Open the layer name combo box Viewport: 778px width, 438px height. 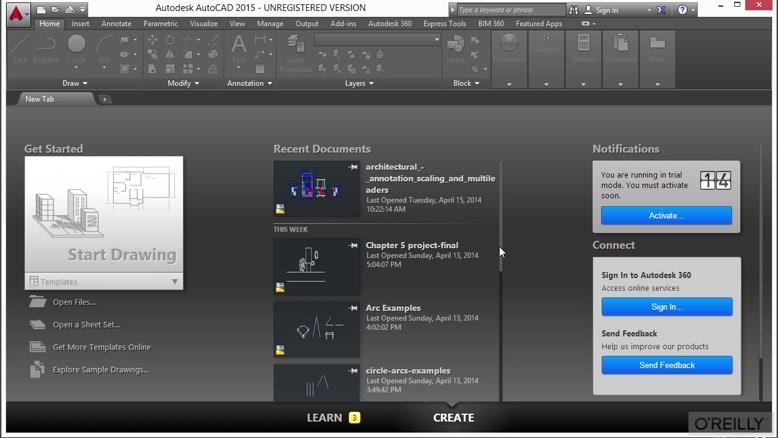[378, 40]
